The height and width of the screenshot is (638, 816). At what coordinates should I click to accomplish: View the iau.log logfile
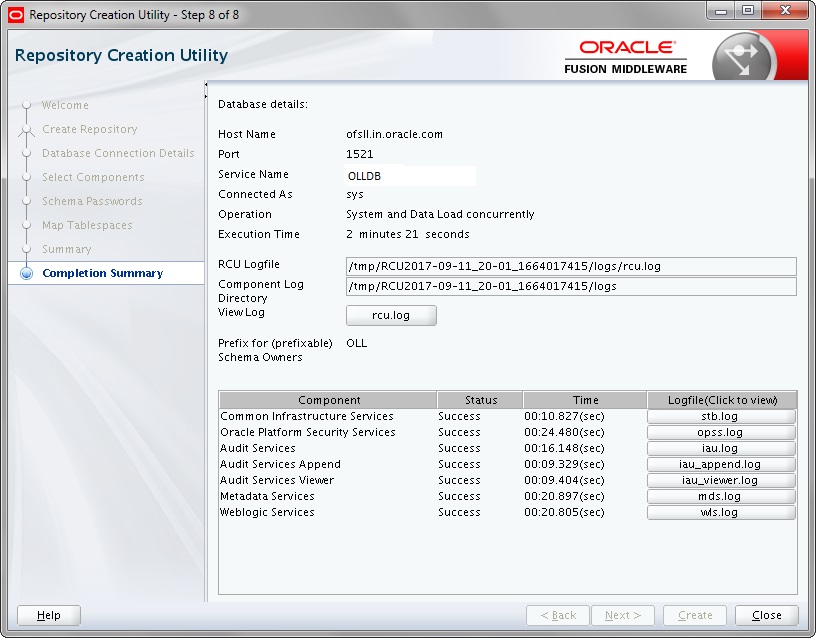(x=721, y=449)
